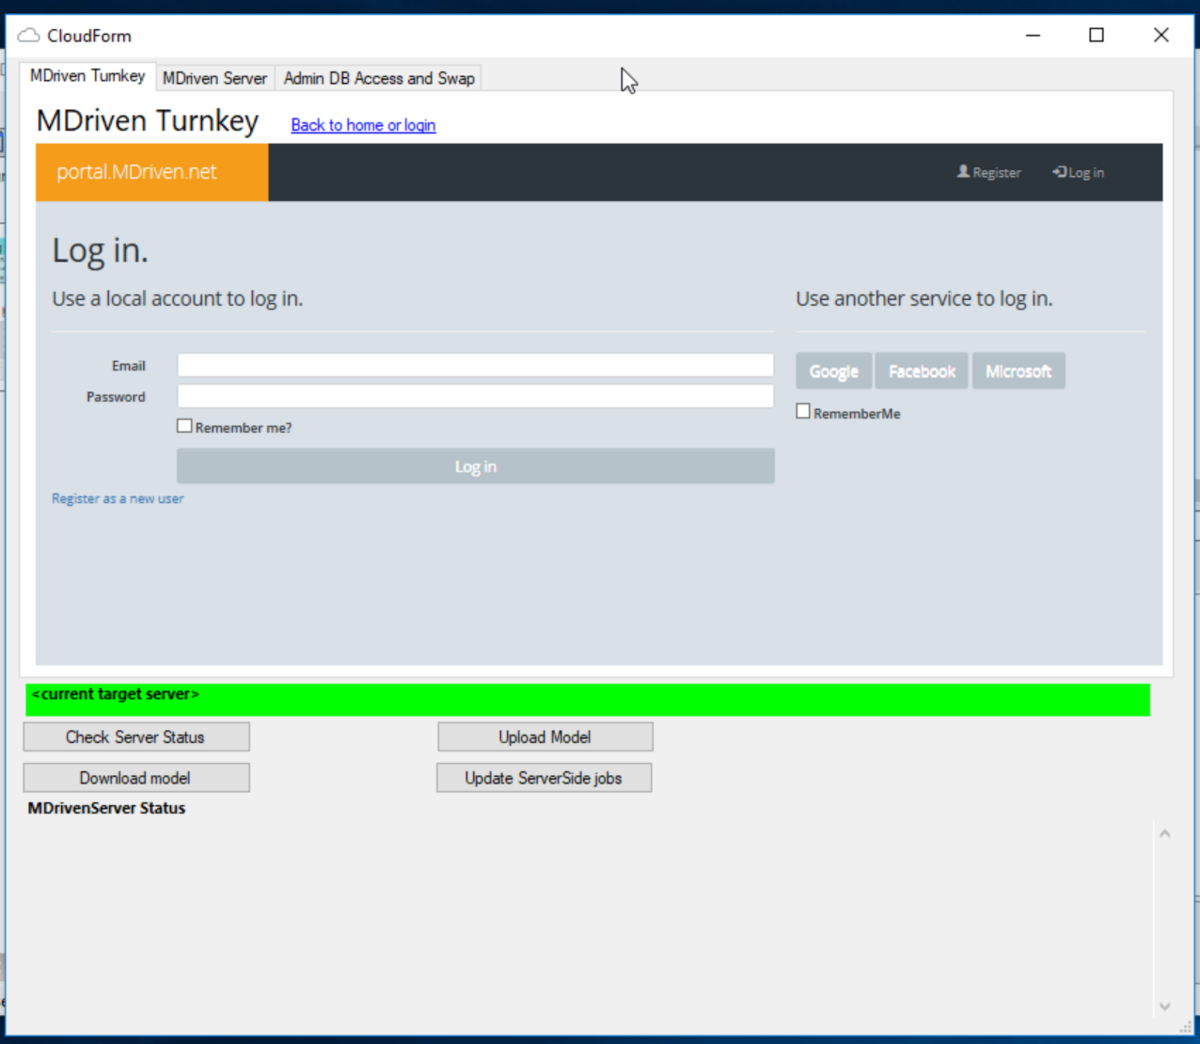Open Admin DB Access and Swap tab
The image size is (1200, 1044).
pyautogui.click(x=379, y=78)
